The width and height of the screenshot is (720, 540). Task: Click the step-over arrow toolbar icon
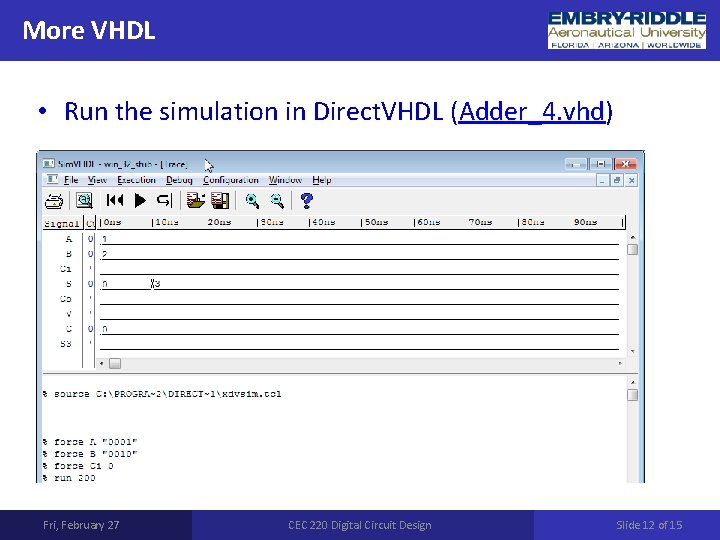point(164,200)
